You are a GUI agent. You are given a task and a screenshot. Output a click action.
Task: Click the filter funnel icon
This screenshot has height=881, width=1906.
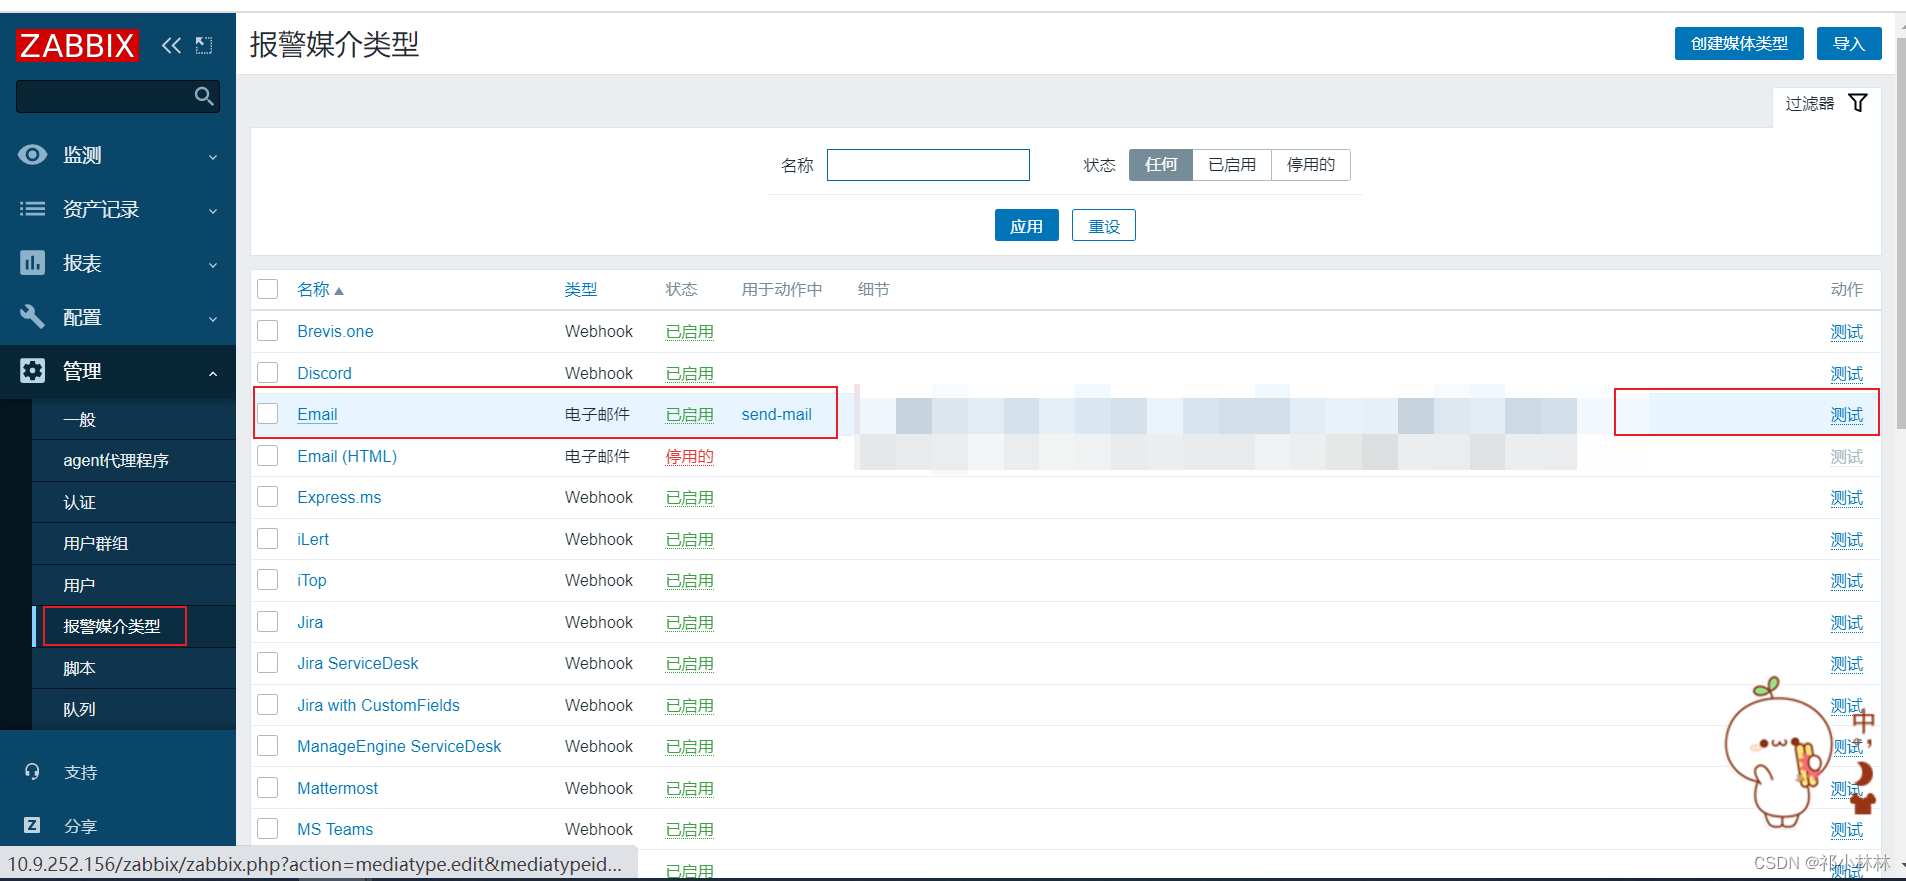(x=1858, y=103)
